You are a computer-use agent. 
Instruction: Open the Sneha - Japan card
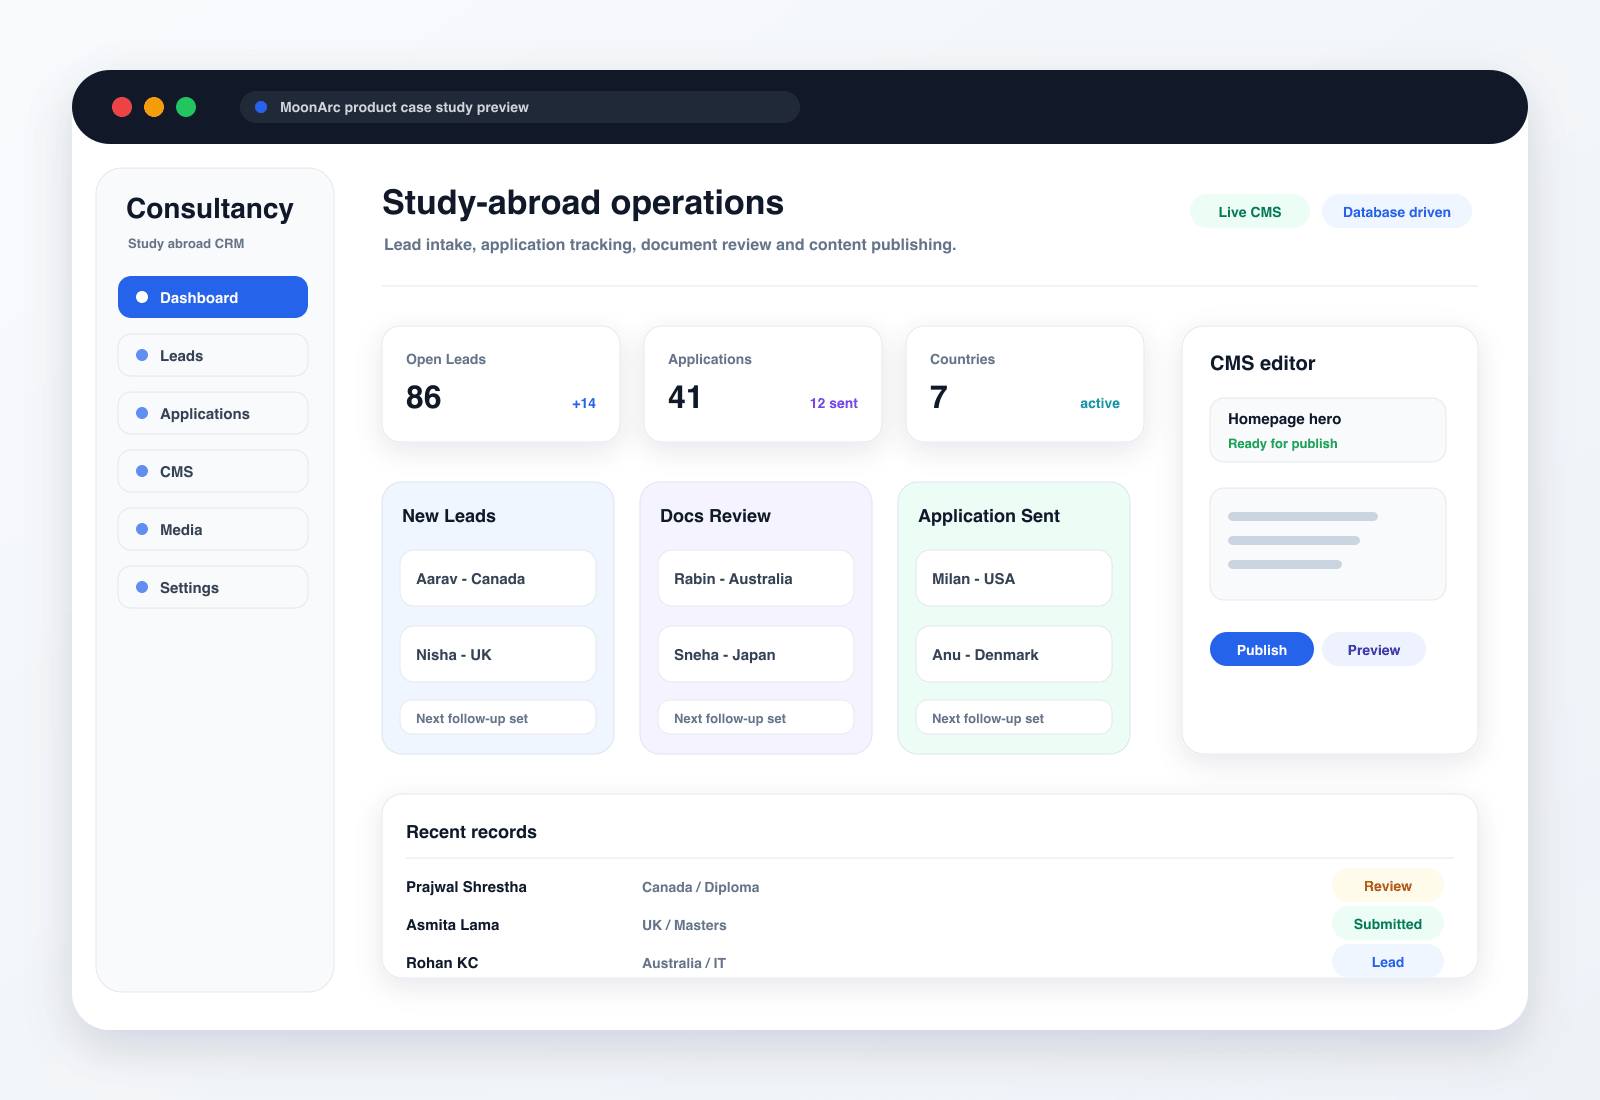pos(756,654)
